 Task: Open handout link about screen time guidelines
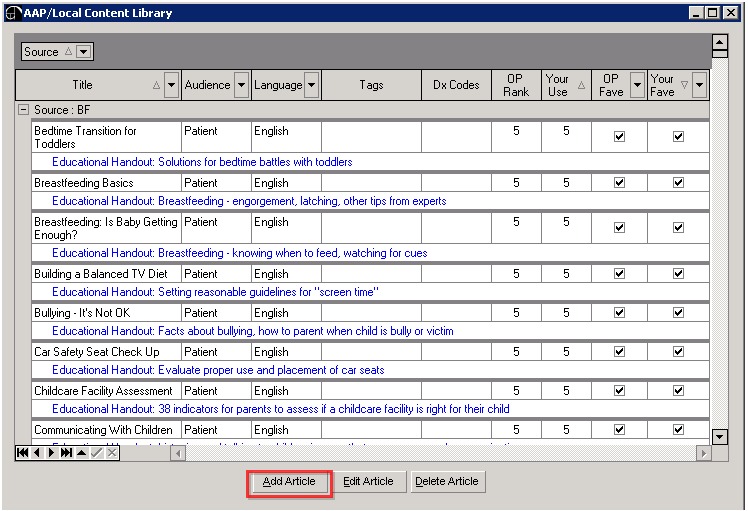click(215, 292)
